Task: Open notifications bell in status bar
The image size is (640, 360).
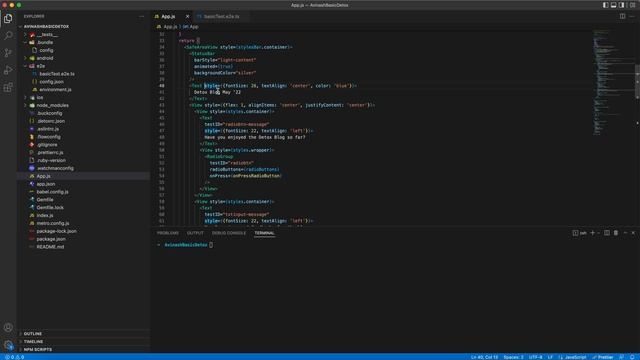Action: click(x=632, y=357)
